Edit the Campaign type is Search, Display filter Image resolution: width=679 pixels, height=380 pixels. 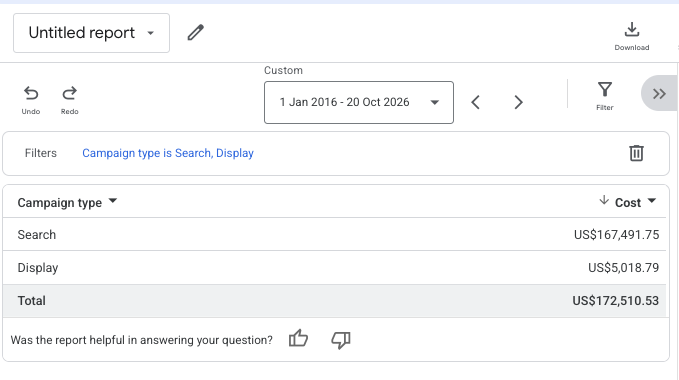coord(168,153)
